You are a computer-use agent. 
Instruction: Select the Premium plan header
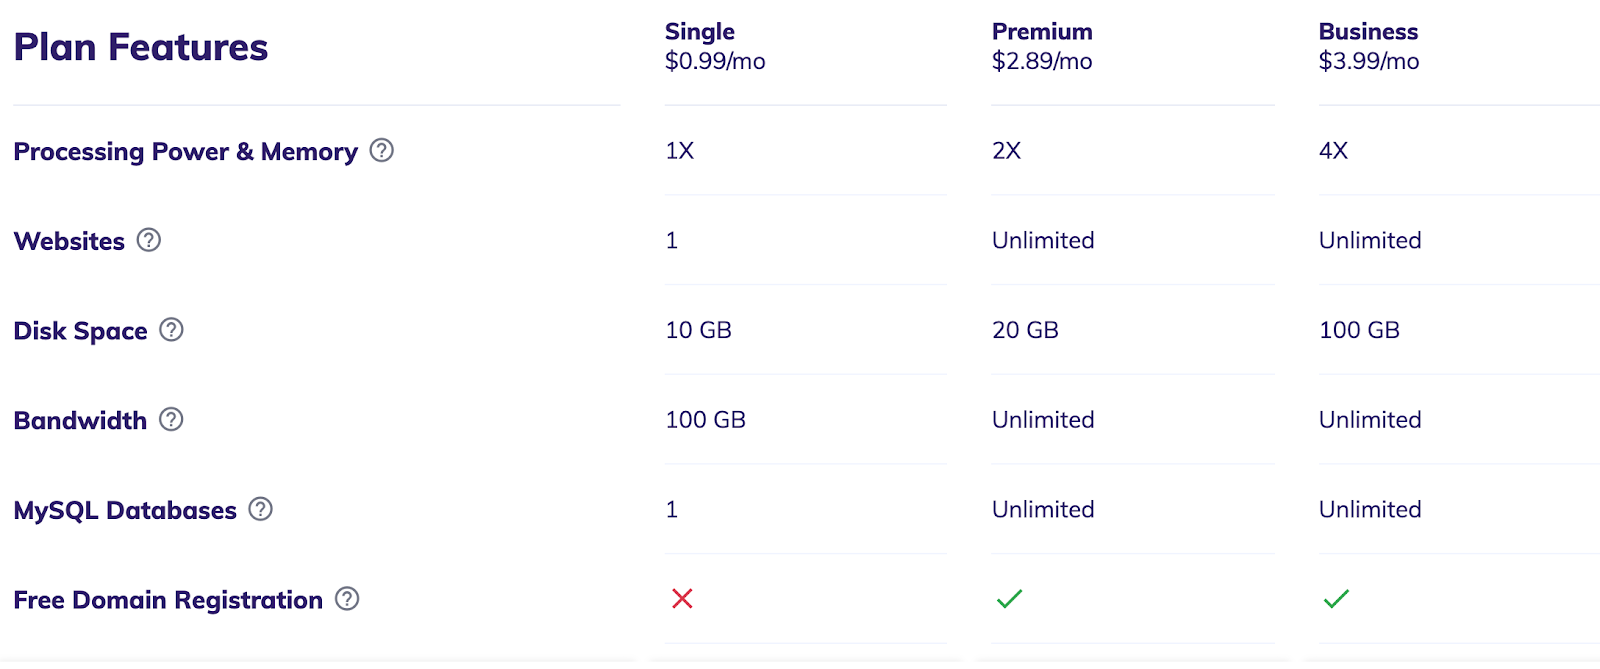click(x=1042, y=32)
